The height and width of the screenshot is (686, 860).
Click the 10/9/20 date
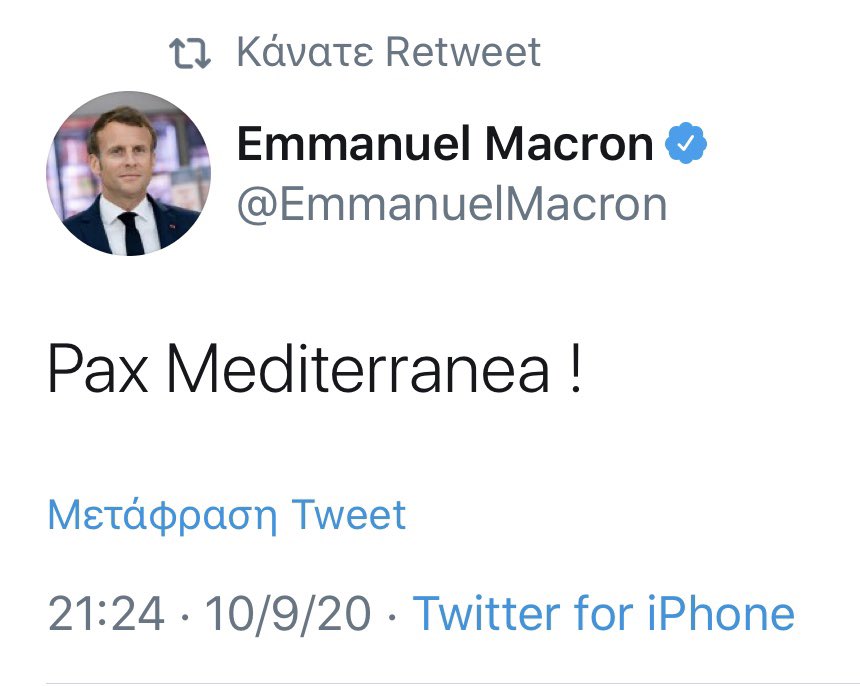[x=289, y=612]
